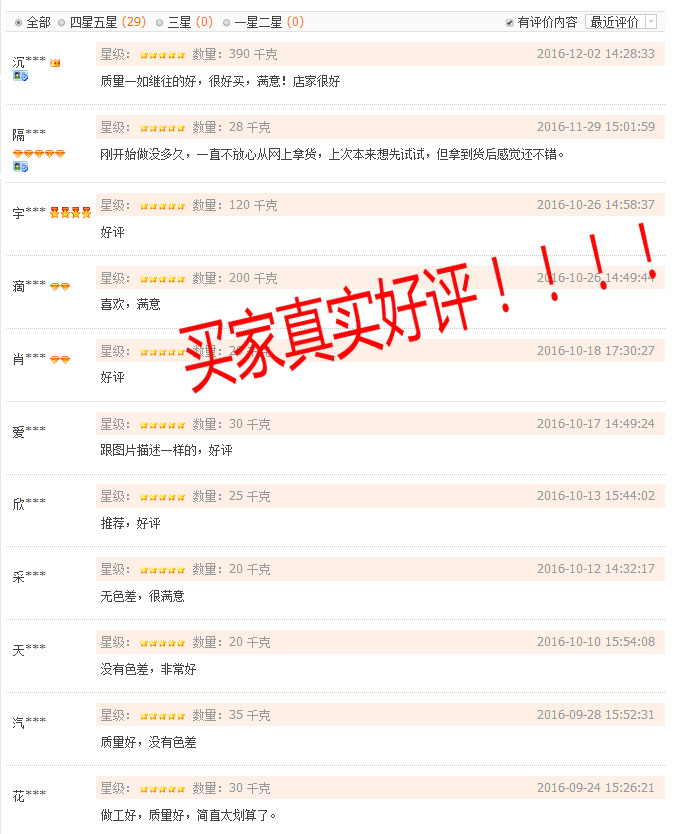The height and width of the screenshot is (834, 678).
Task: Click the red medal badges beside 宇***
Action: 71,213
